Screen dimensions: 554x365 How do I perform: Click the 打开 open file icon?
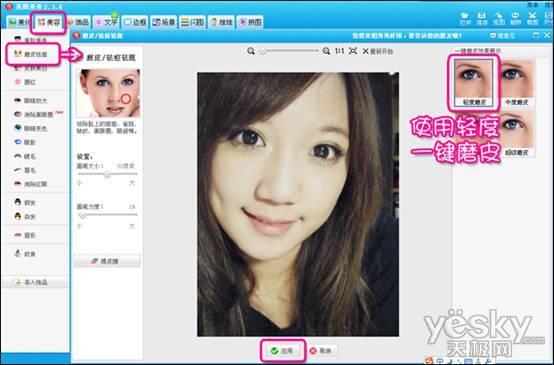point(465,18)
